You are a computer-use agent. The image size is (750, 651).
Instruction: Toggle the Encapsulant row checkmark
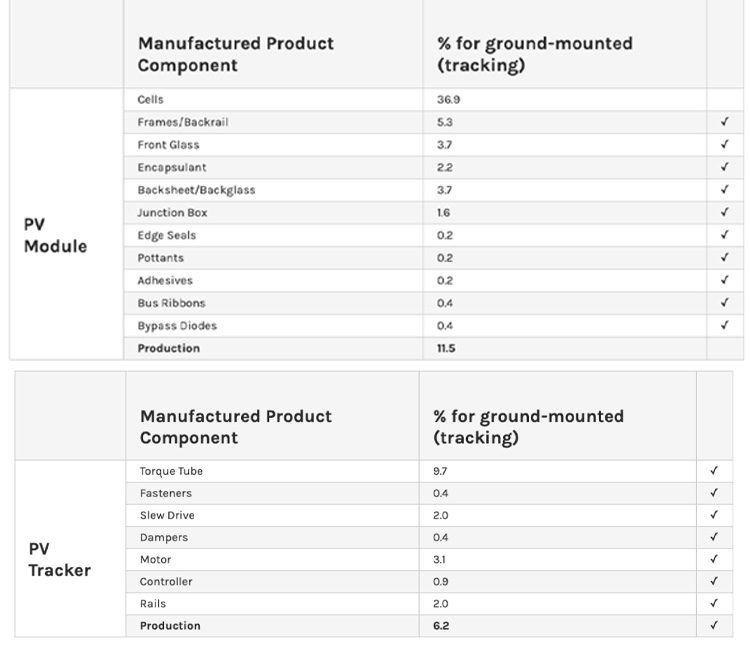point(725,167)
